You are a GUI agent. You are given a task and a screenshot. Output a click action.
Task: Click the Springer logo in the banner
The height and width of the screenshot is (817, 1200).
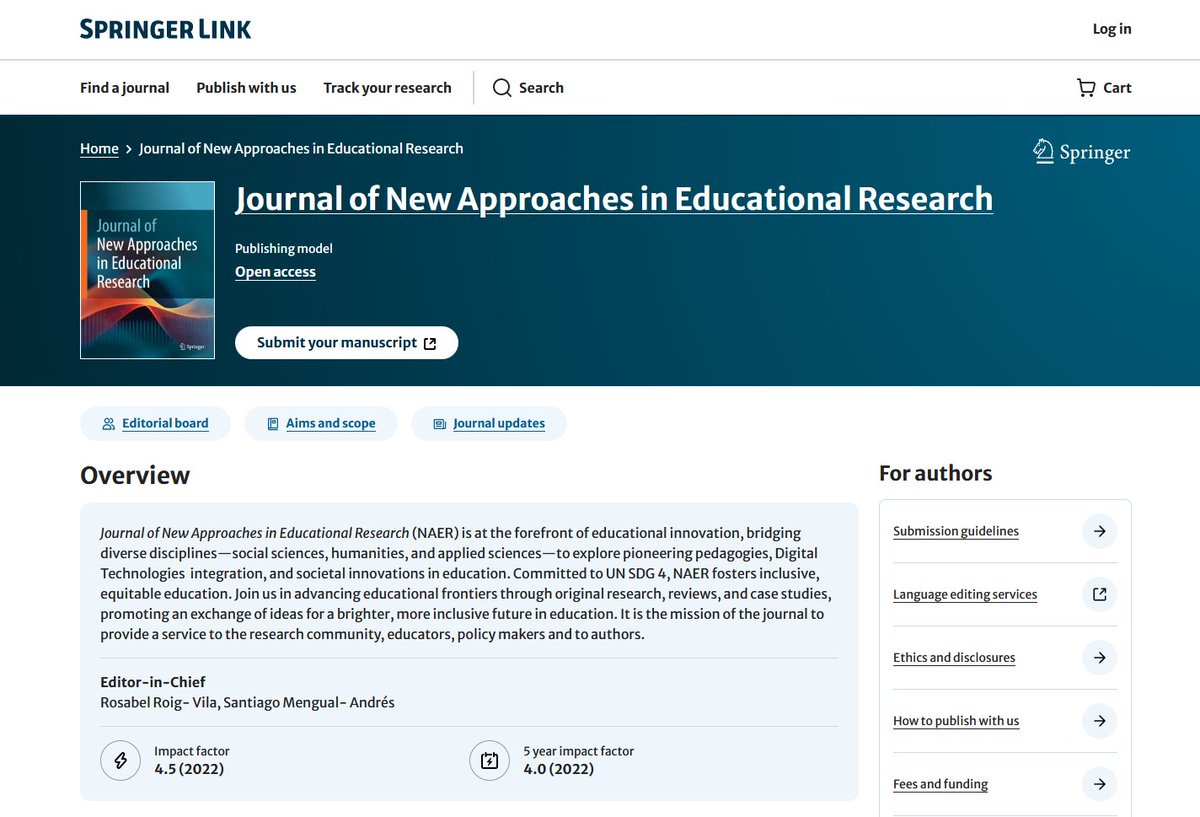pyautogui.click(x=1081, y=151)
